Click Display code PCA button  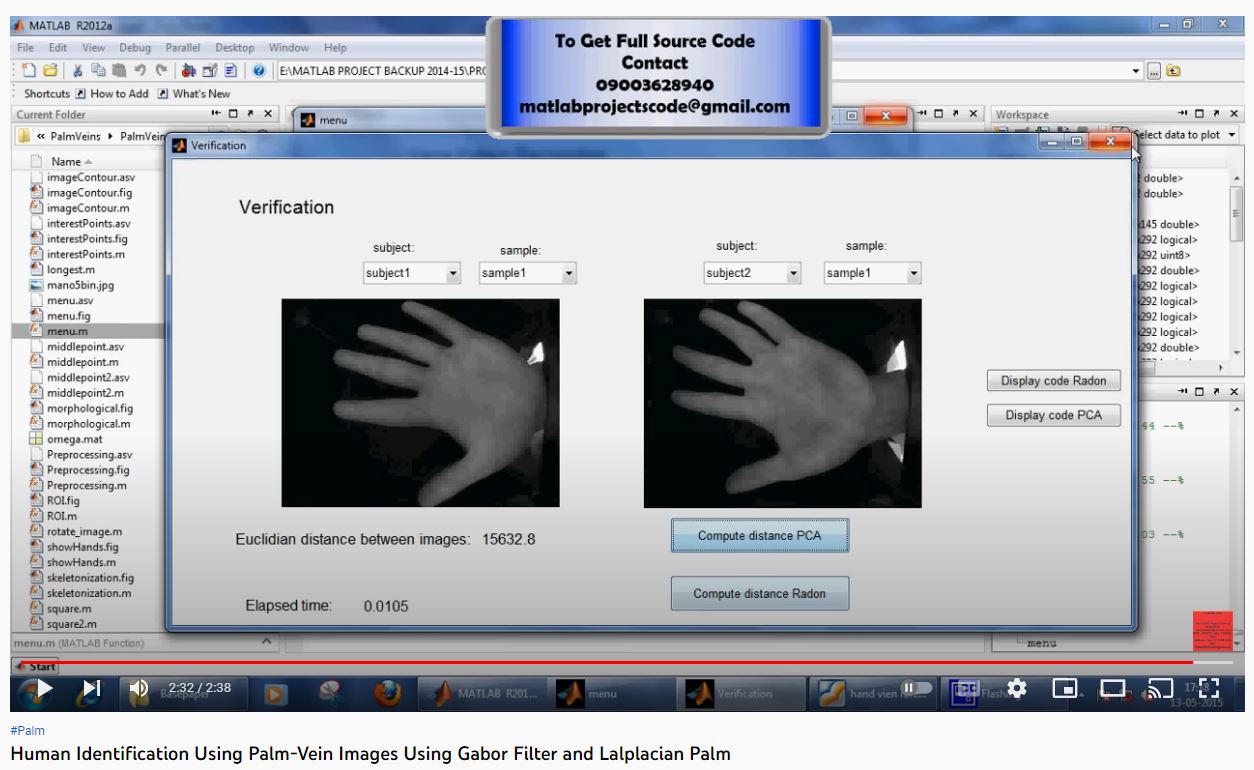(1054, 415)
